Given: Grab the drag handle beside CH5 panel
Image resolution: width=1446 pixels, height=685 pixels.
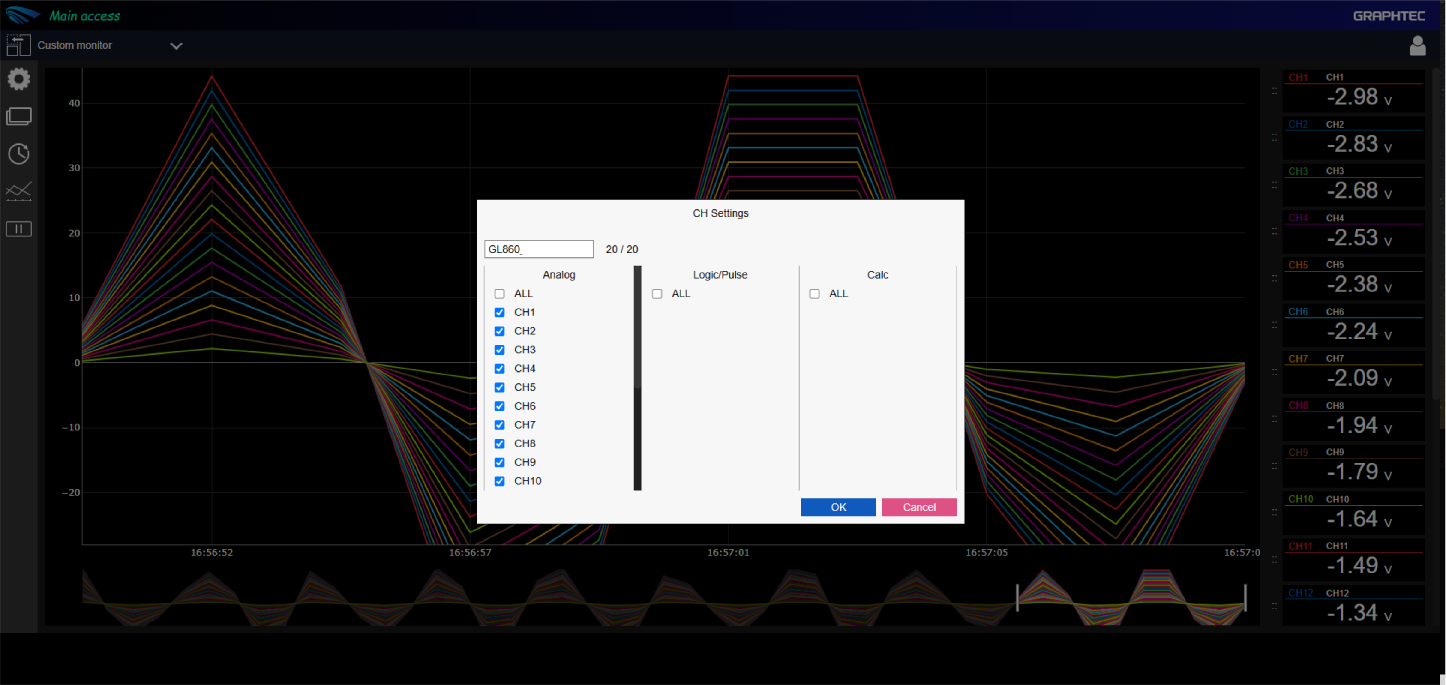Looking at the screenshot, I should click(x=1274, y=279).
